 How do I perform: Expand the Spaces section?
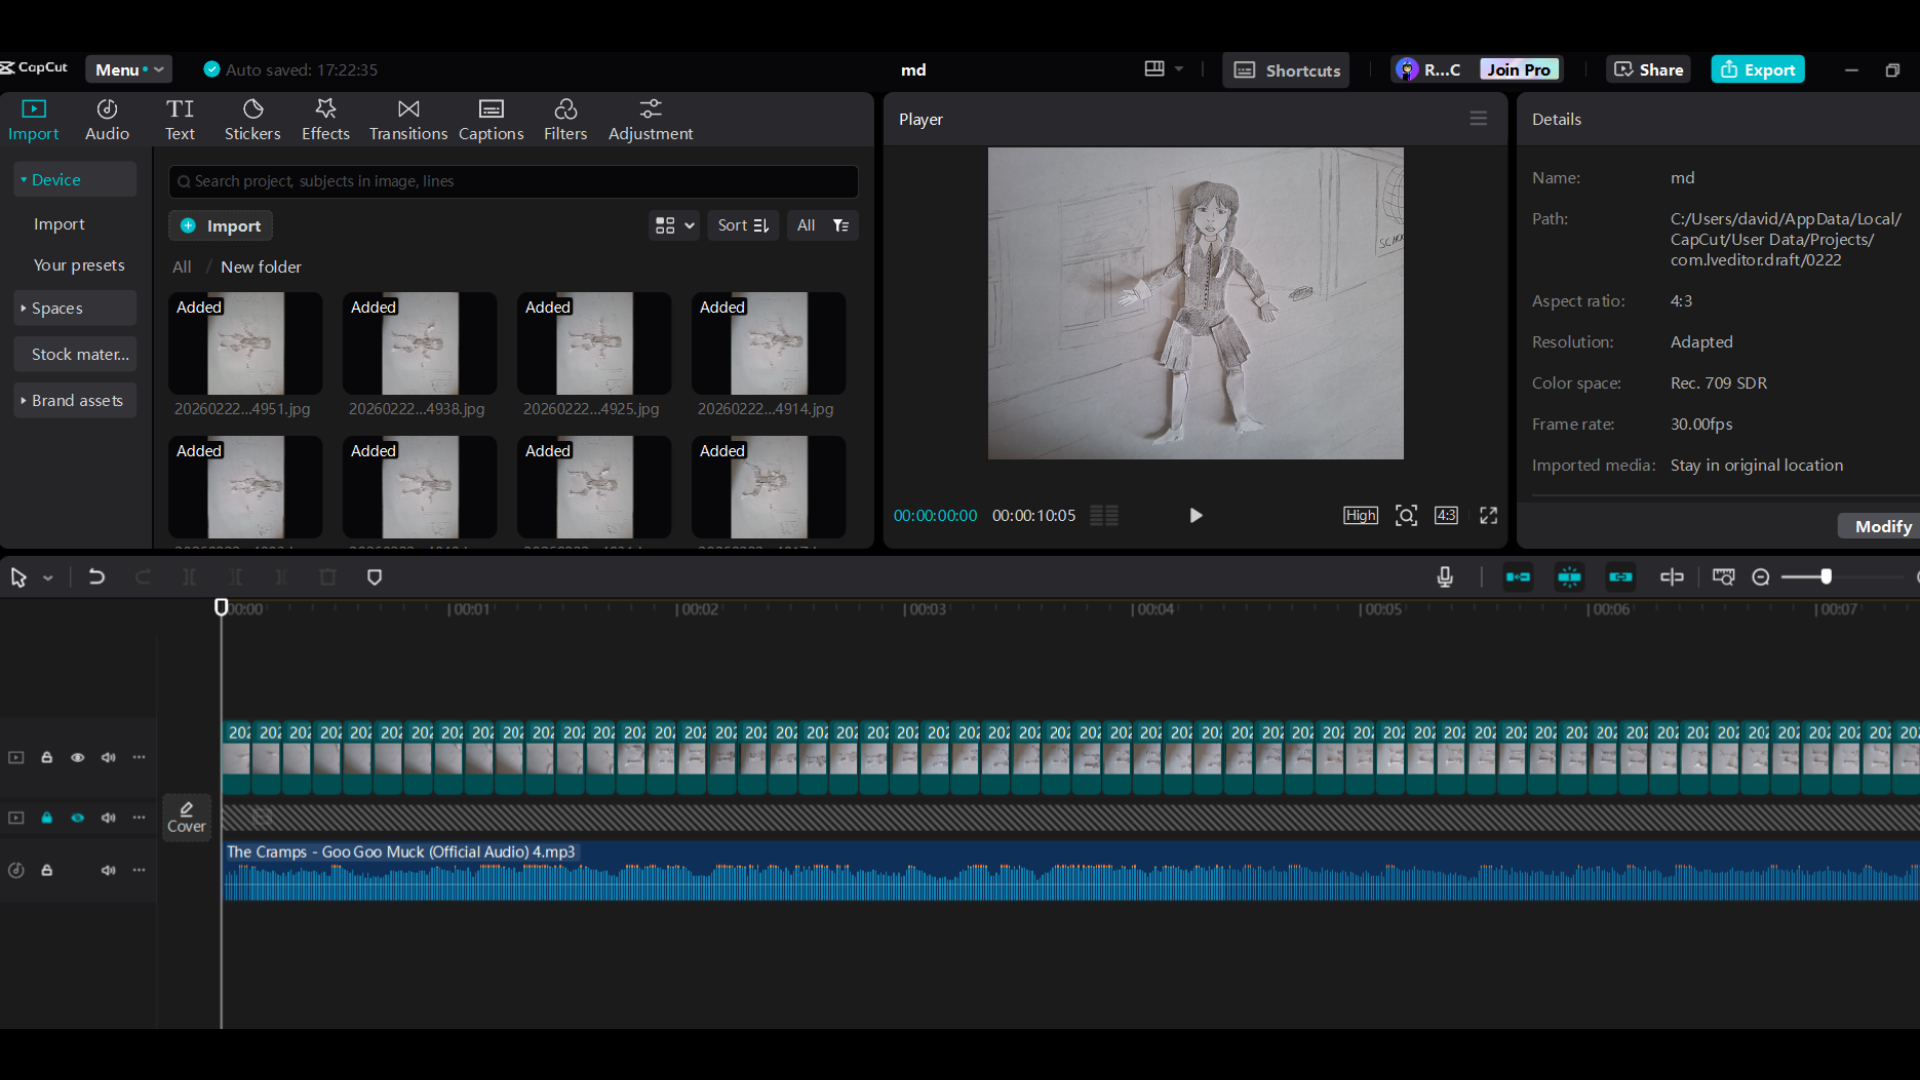57,308
